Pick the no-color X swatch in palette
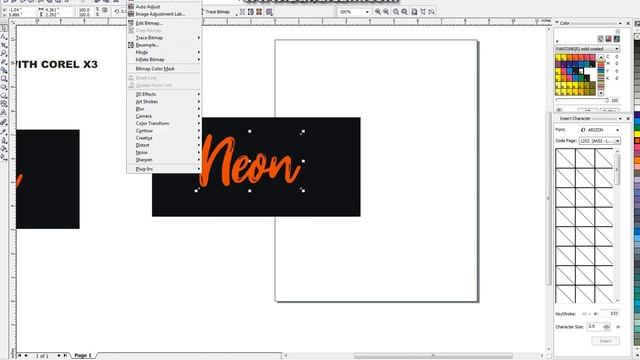Viewport: 640px width, 360px height. [x=637, y=36]
